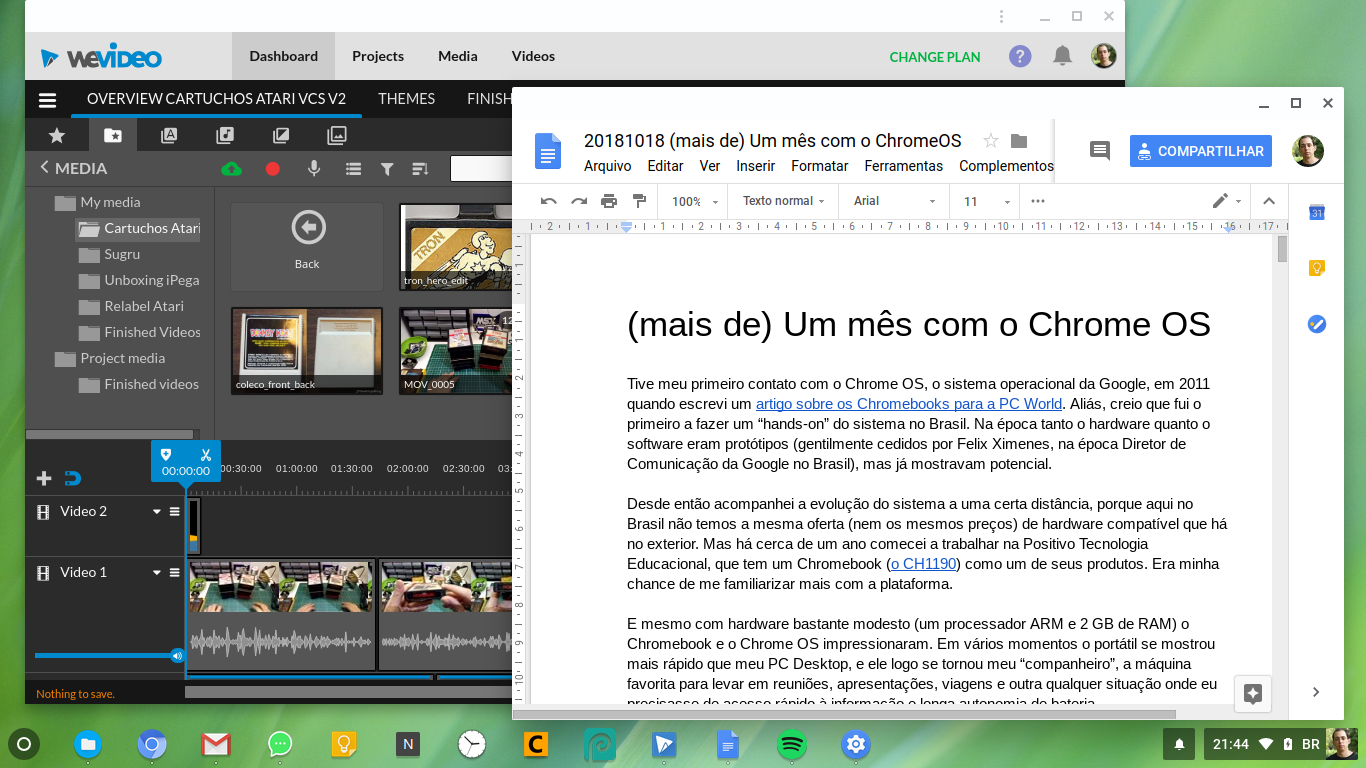Open the text titles library tab
Viewport: 1366px width, 768px height.
click(x=169, y=135)
